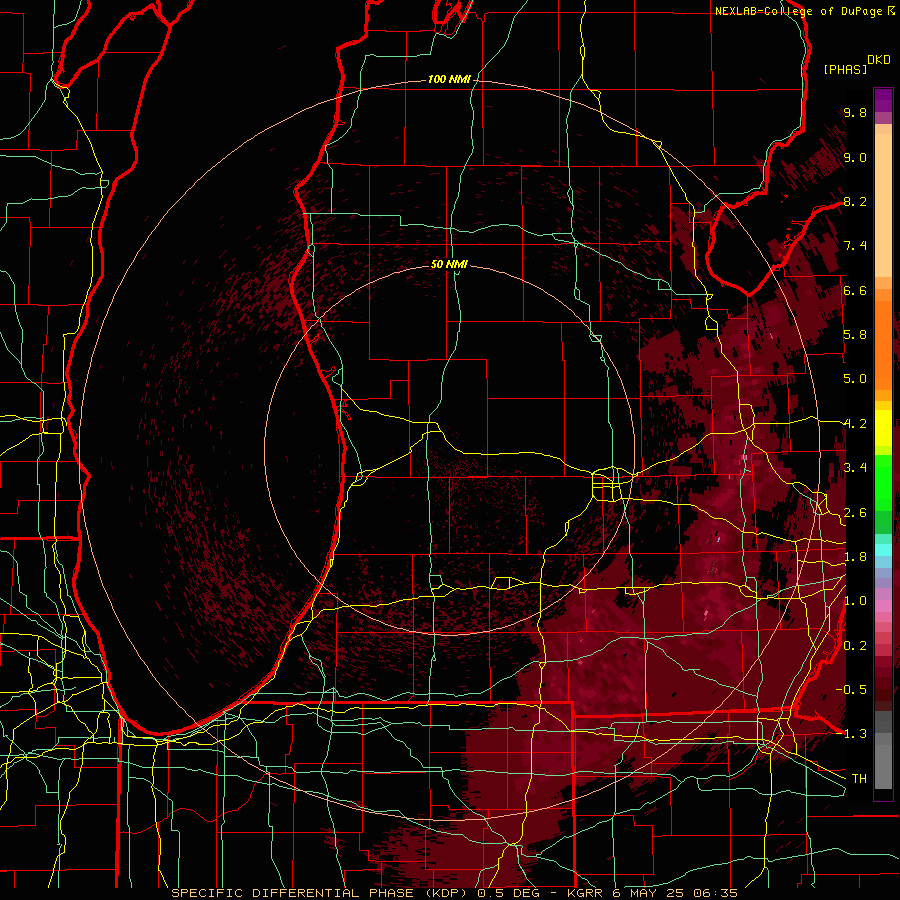This screenshot has height=900, width=900.
Task: Pick the cyan band of the colorbar
Action: click(883, 550)
